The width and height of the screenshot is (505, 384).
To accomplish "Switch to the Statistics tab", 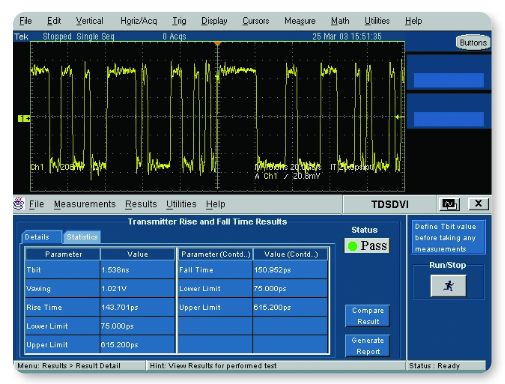I will pos(82,237).
